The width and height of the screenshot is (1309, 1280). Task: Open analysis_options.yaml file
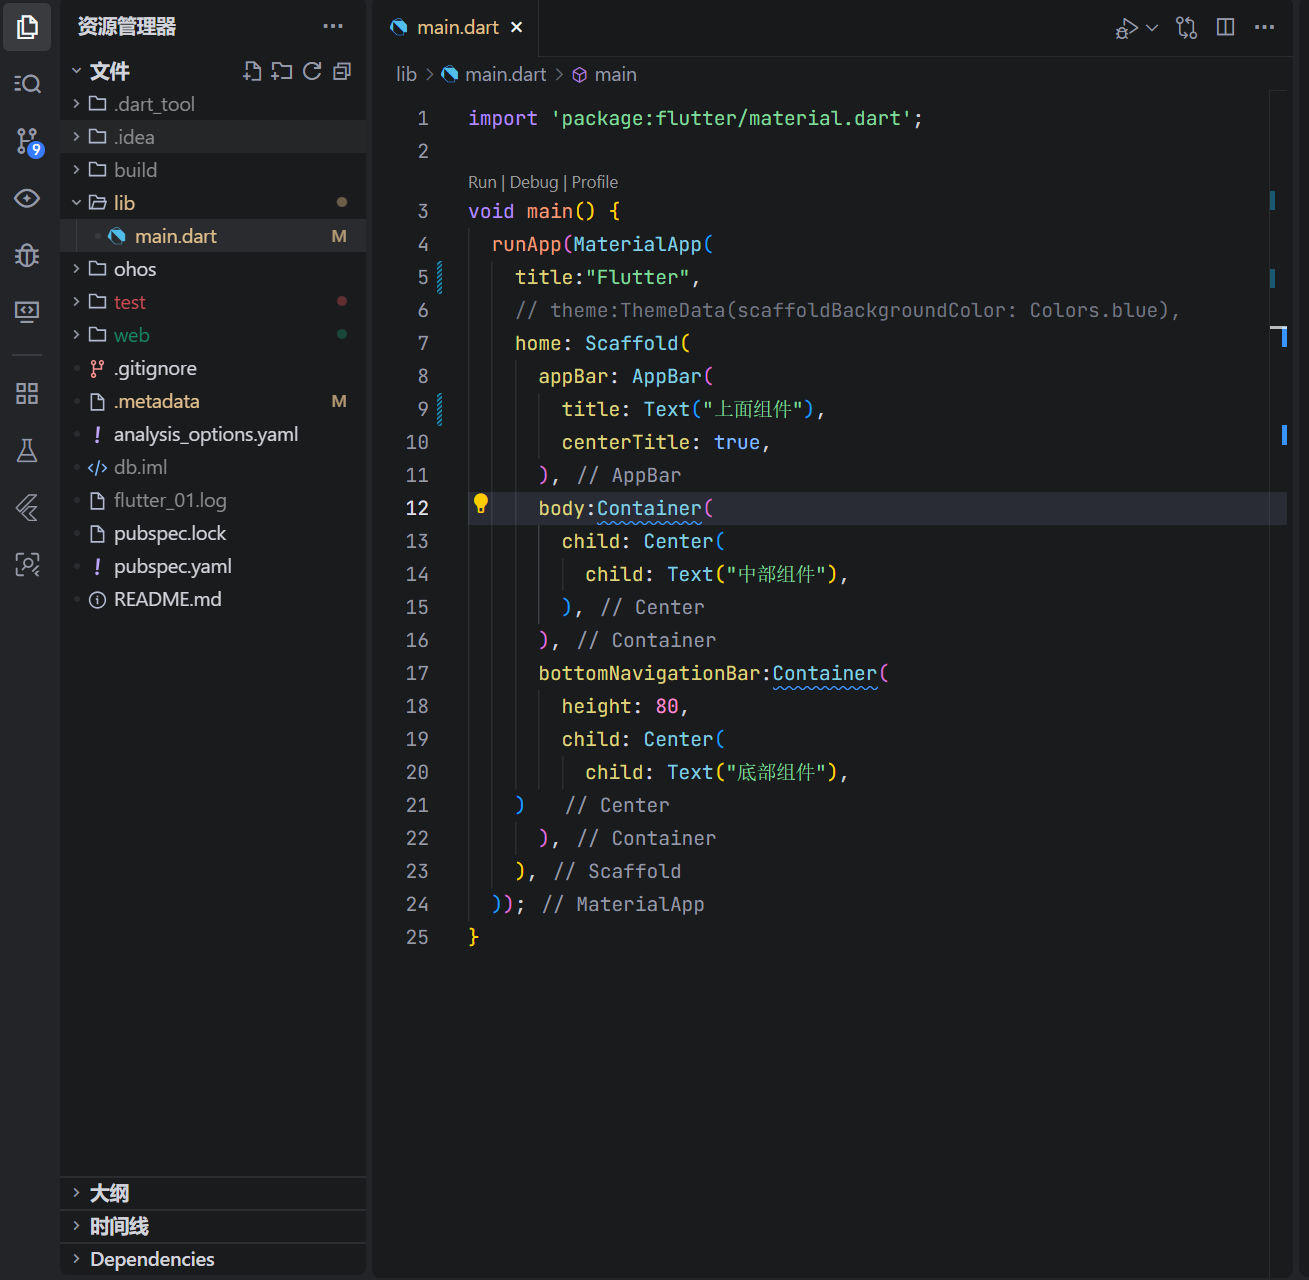coord(213,434)
